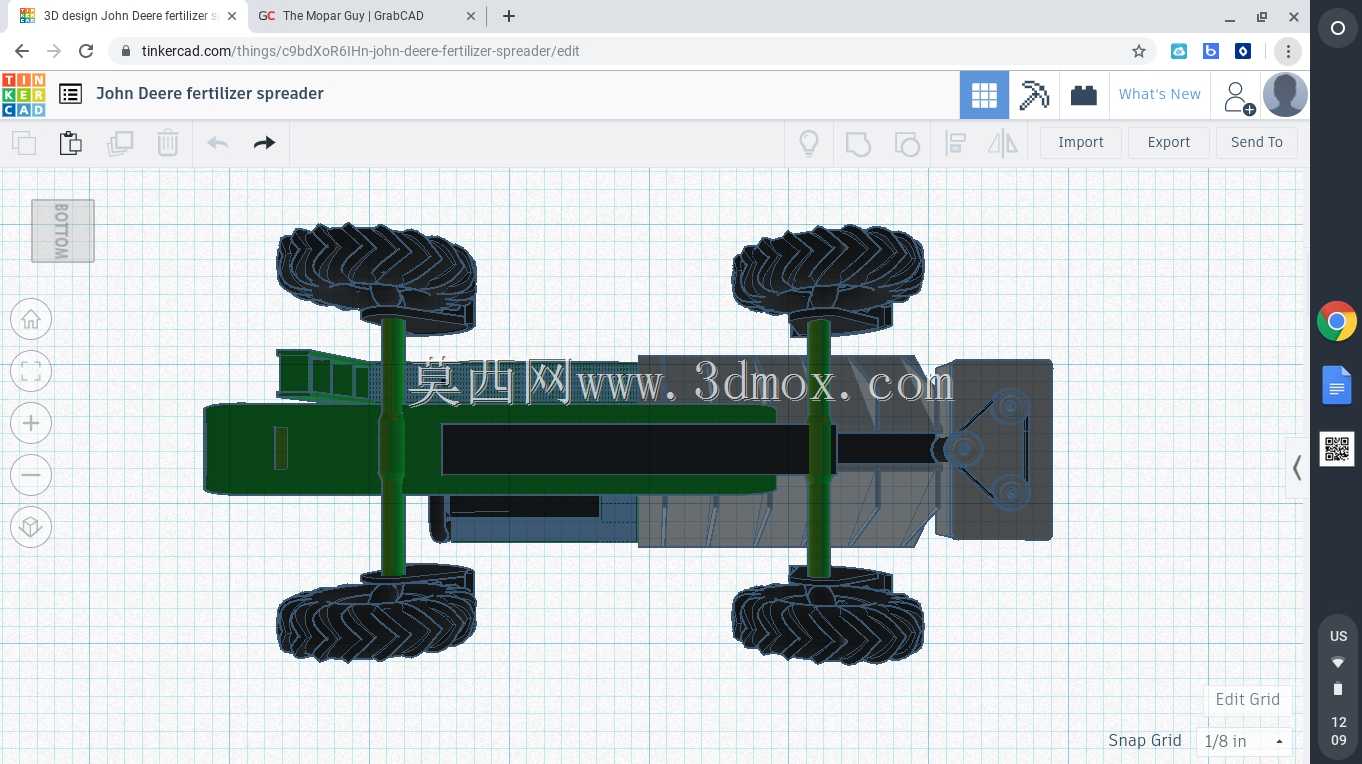Close the GrabCAD browser tab
The width and height of the screenshot is (1362, 764).
pyautogui.click(x=471, y=16)
